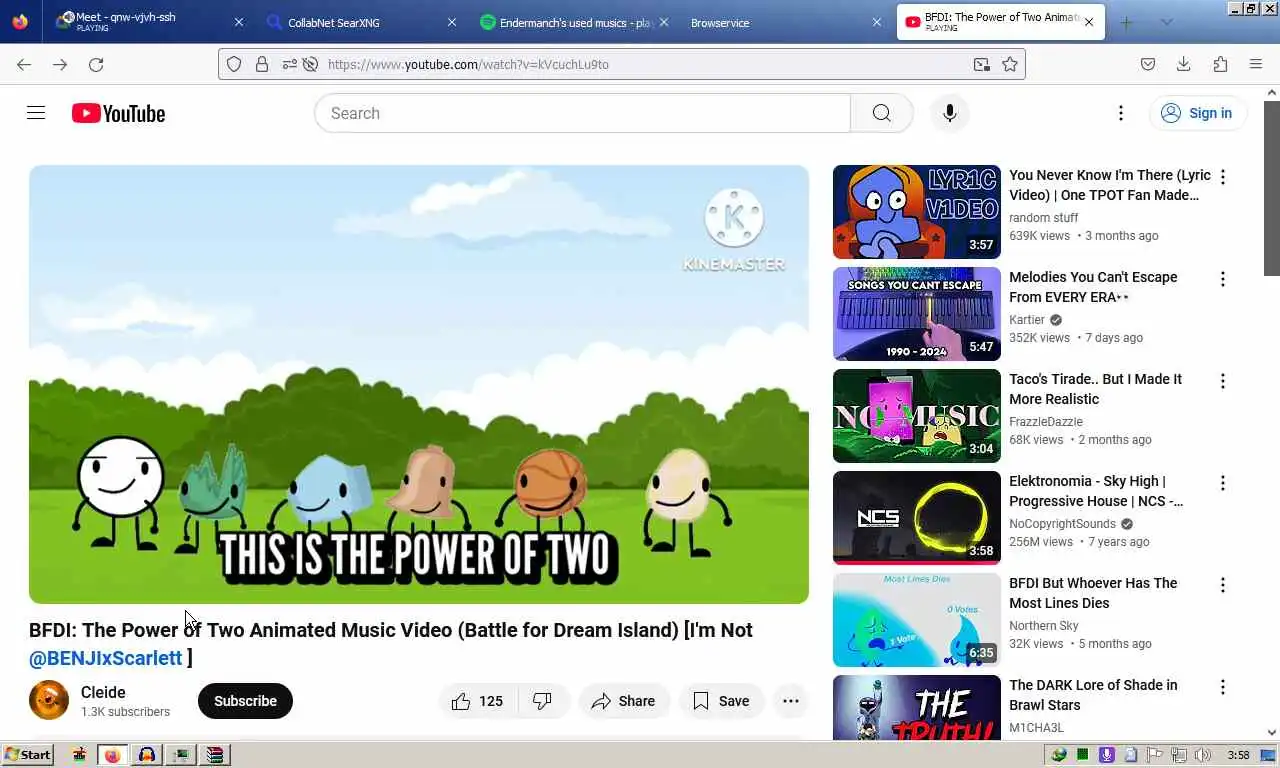Screen dimensions: 1280x768
Task: Open 'BFDI But Whoever Has The Most Lines' thumbnail
Action: pos(916,620)
